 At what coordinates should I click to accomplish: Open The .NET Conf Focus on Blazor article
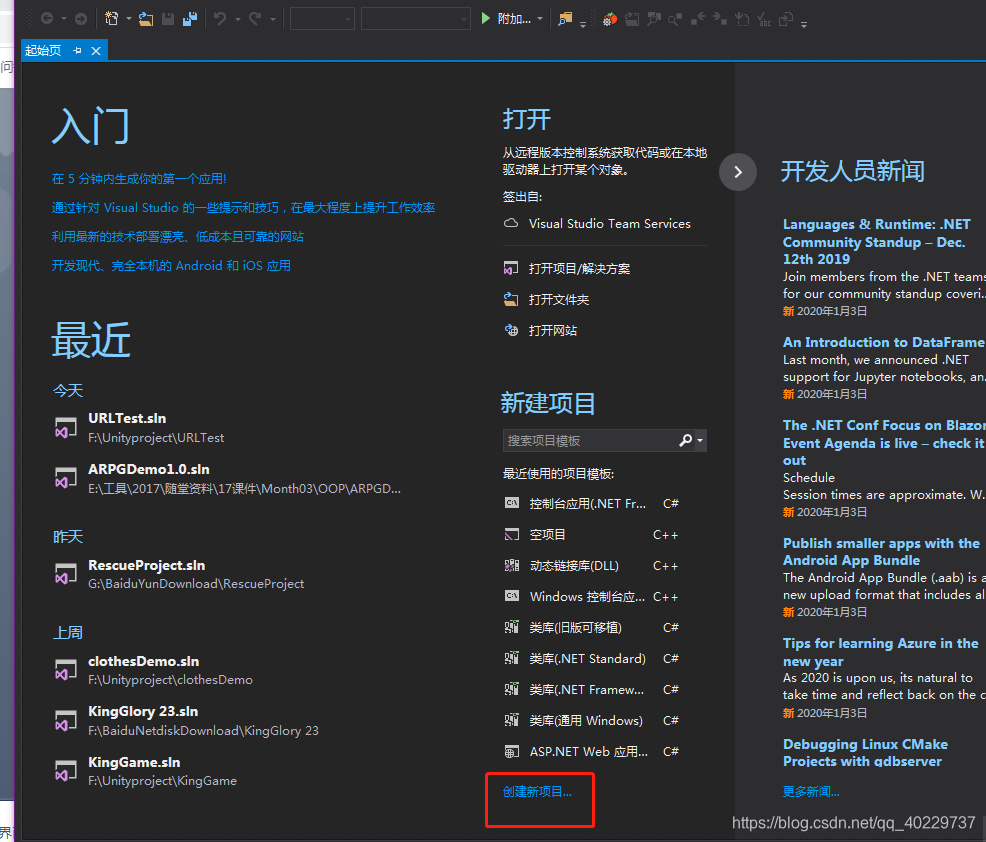[x=884, y=443]
